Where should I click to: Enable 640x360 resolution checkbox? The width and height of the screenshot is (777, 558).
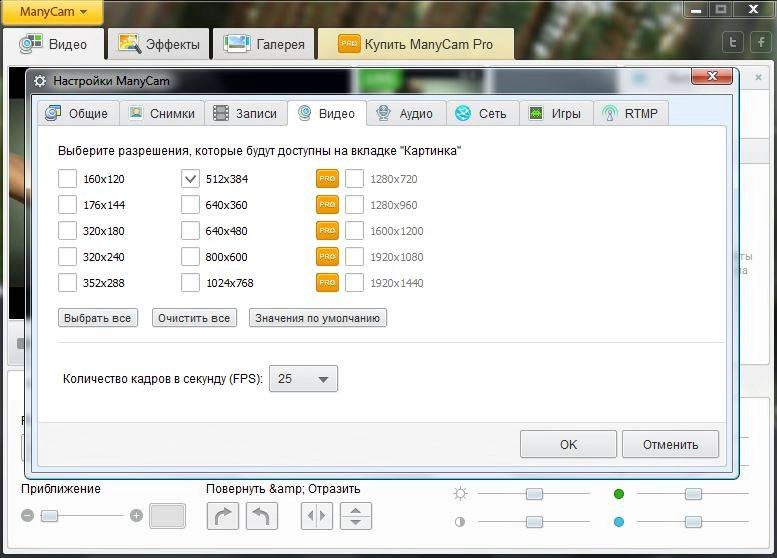pos(190,205)
